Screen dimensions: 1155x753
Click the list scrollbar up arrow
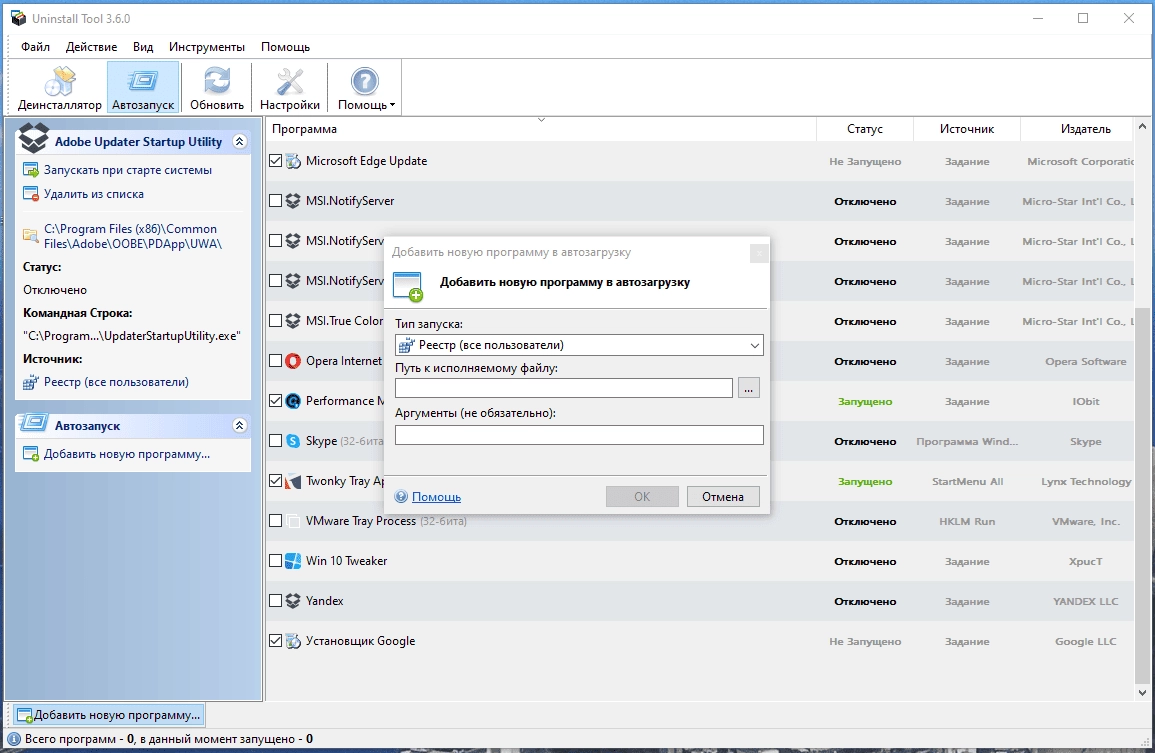[x=1142, y=126]
